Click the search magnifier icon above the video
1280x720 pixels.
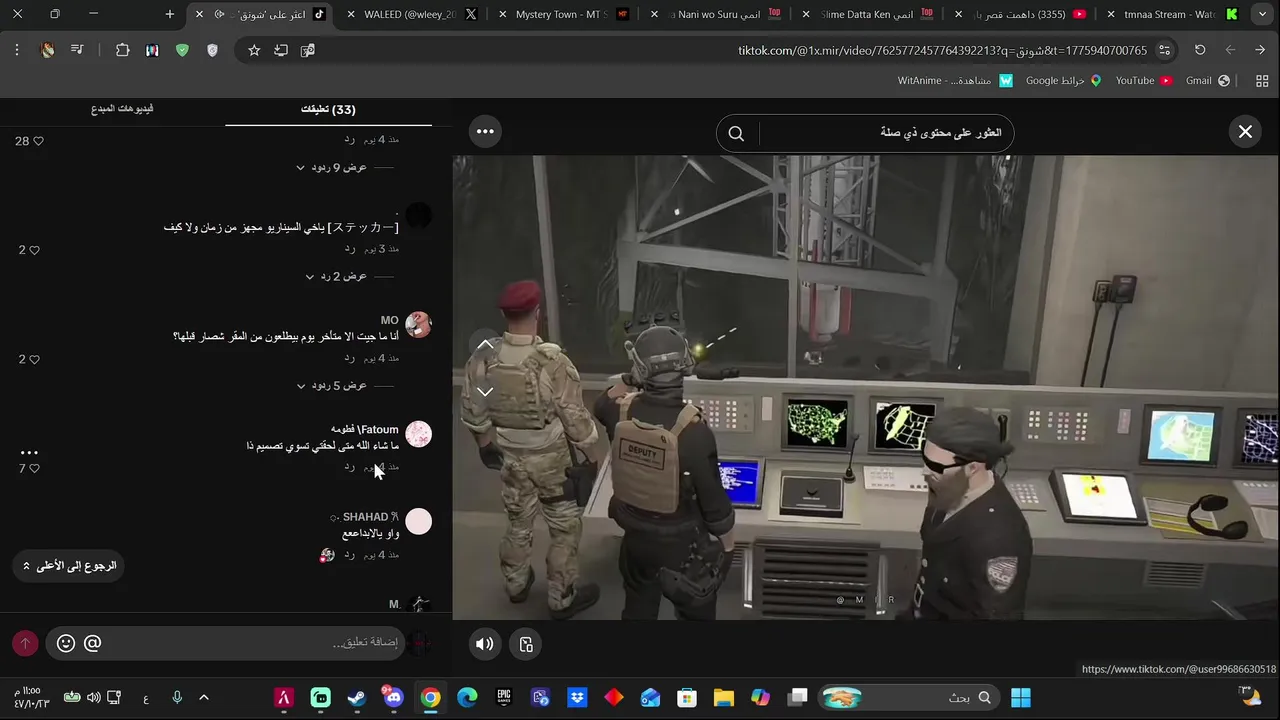point(736,133)
